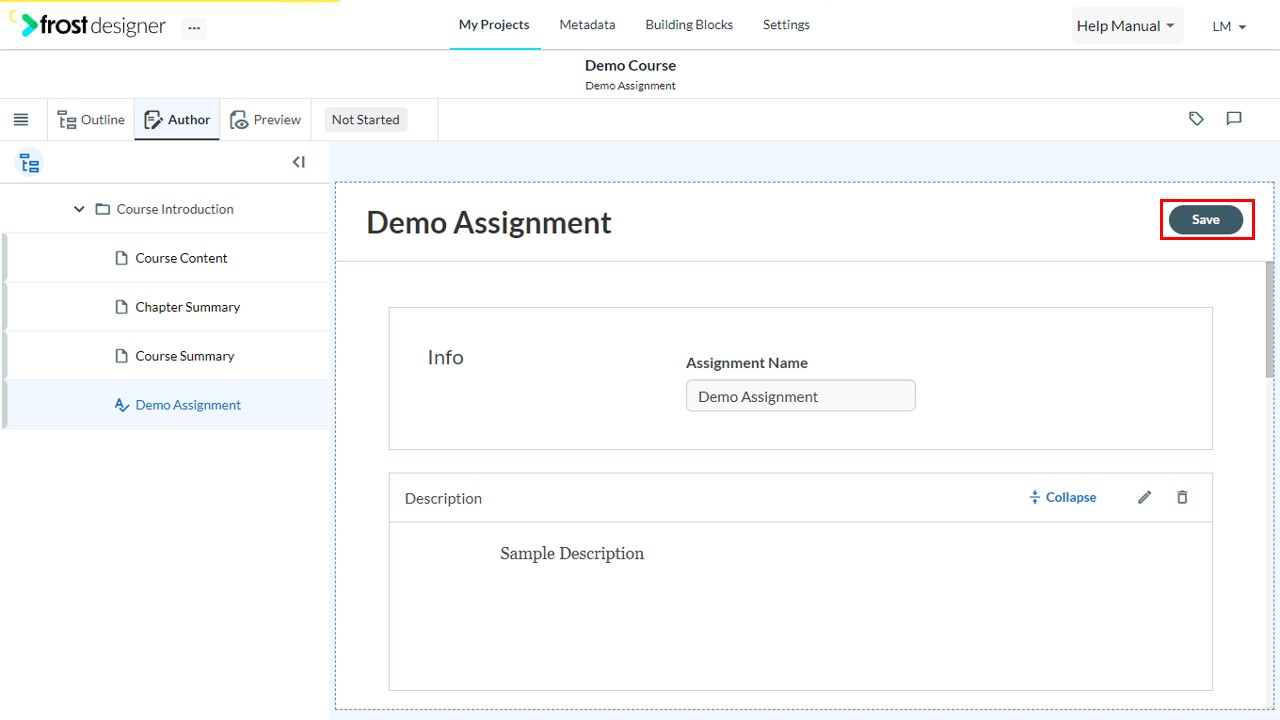
Task: Click the Course Introduction folder icon
Action: [x=102, y=209]
